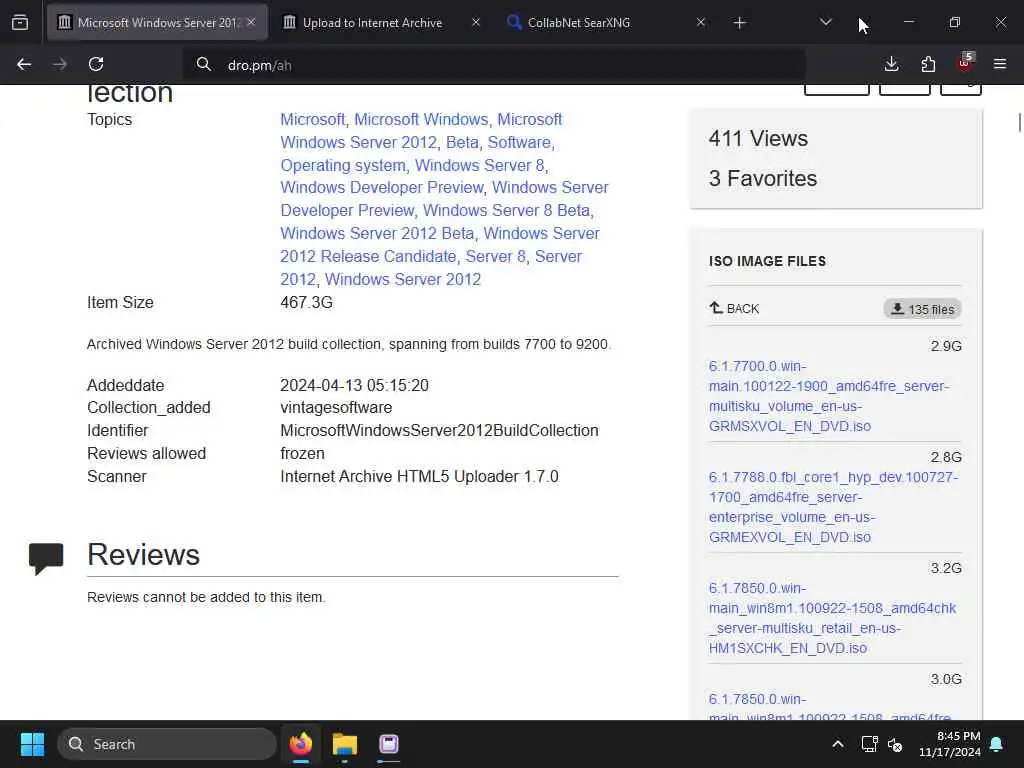1024x768 pixels.
Task: Open the Windows Start menu
Action: [x=32, y=744]
